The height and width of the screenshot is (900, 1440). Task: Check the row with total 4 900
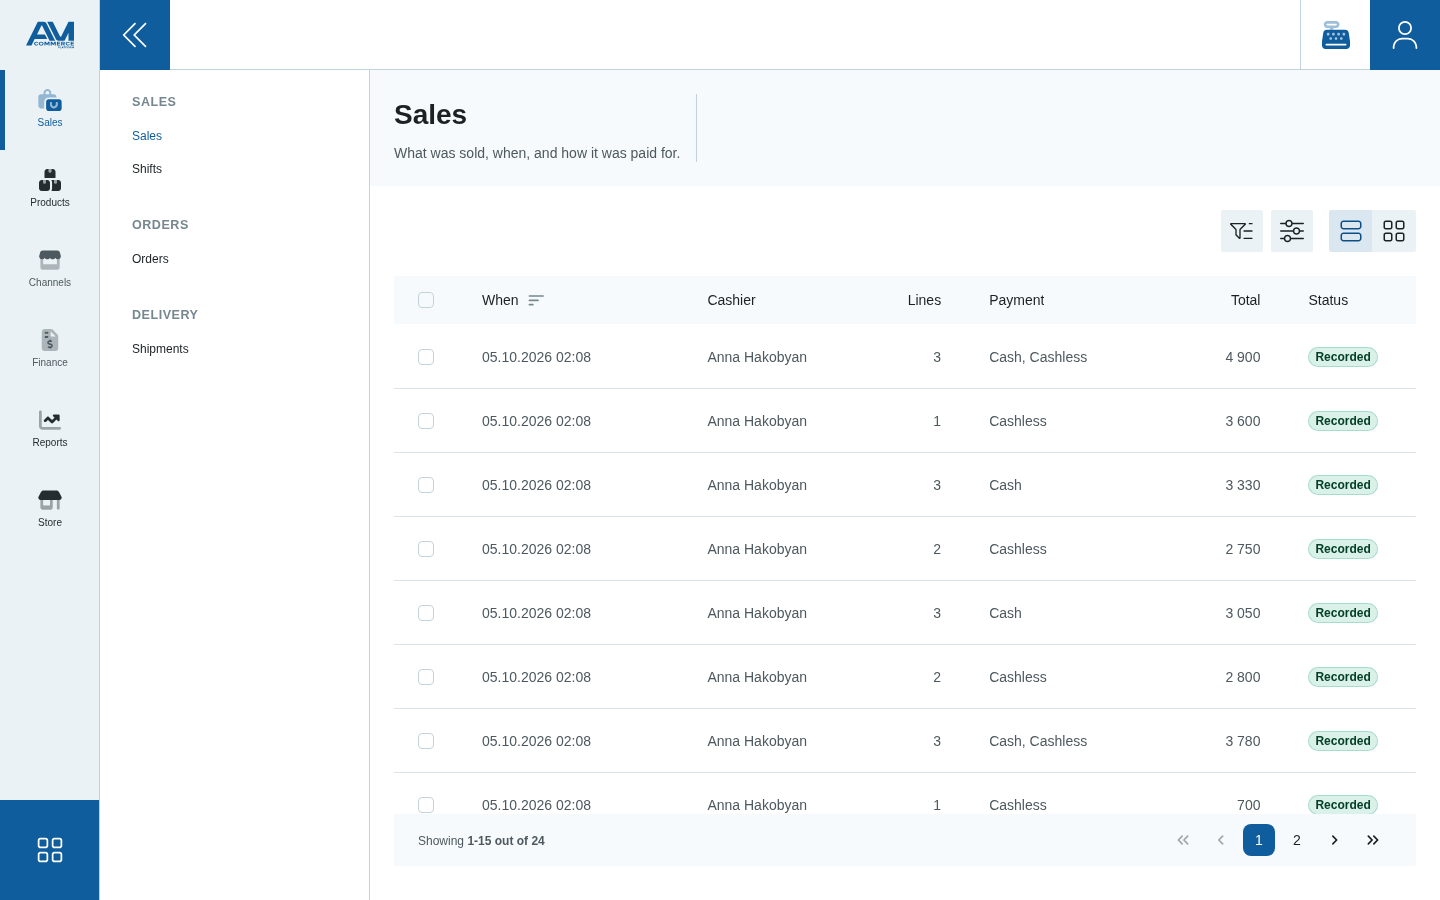click(426, 357)
